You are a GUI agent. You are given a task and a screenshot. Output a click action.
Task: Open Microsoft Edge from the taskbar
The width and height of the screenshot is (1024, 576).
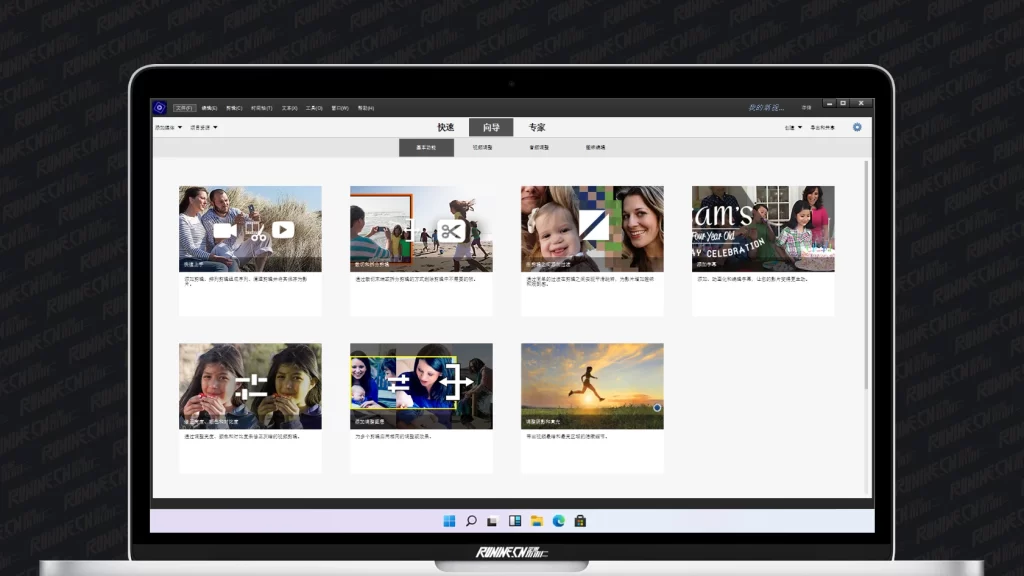(558, 521)
